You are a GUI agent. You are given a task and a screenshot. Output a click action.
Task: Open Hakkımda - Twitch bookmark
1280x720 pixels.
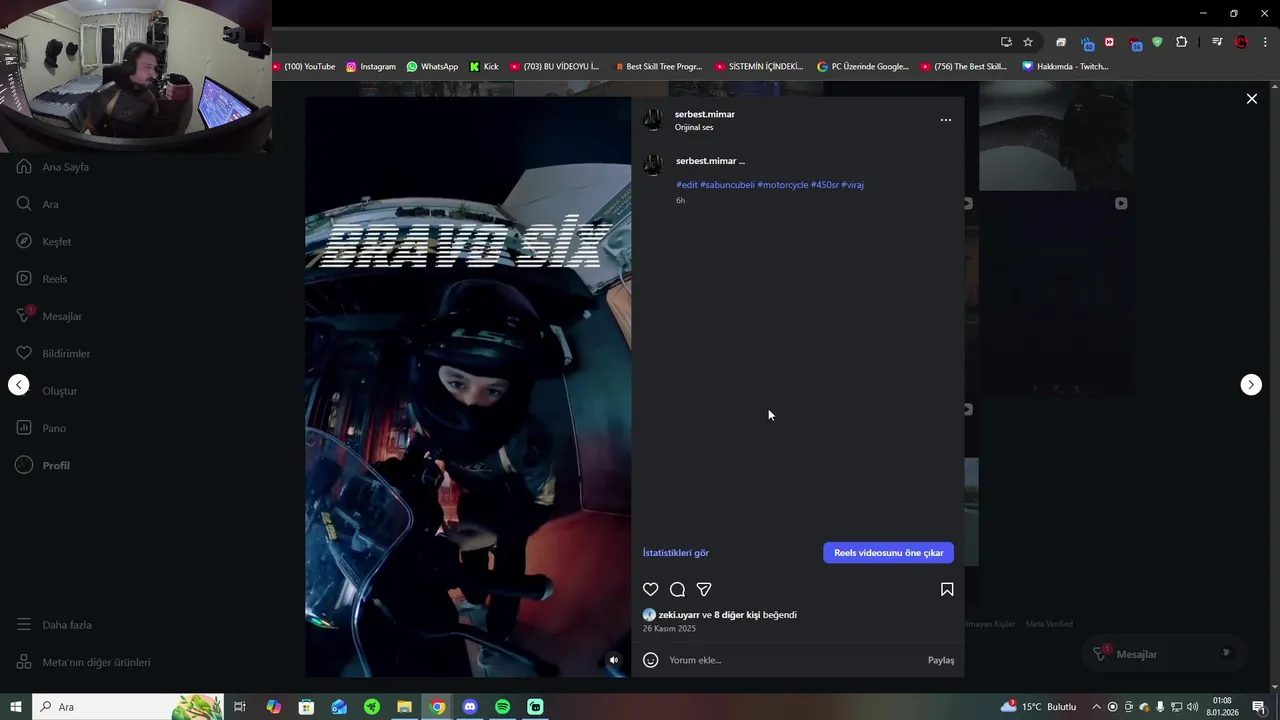(1066, 67)
